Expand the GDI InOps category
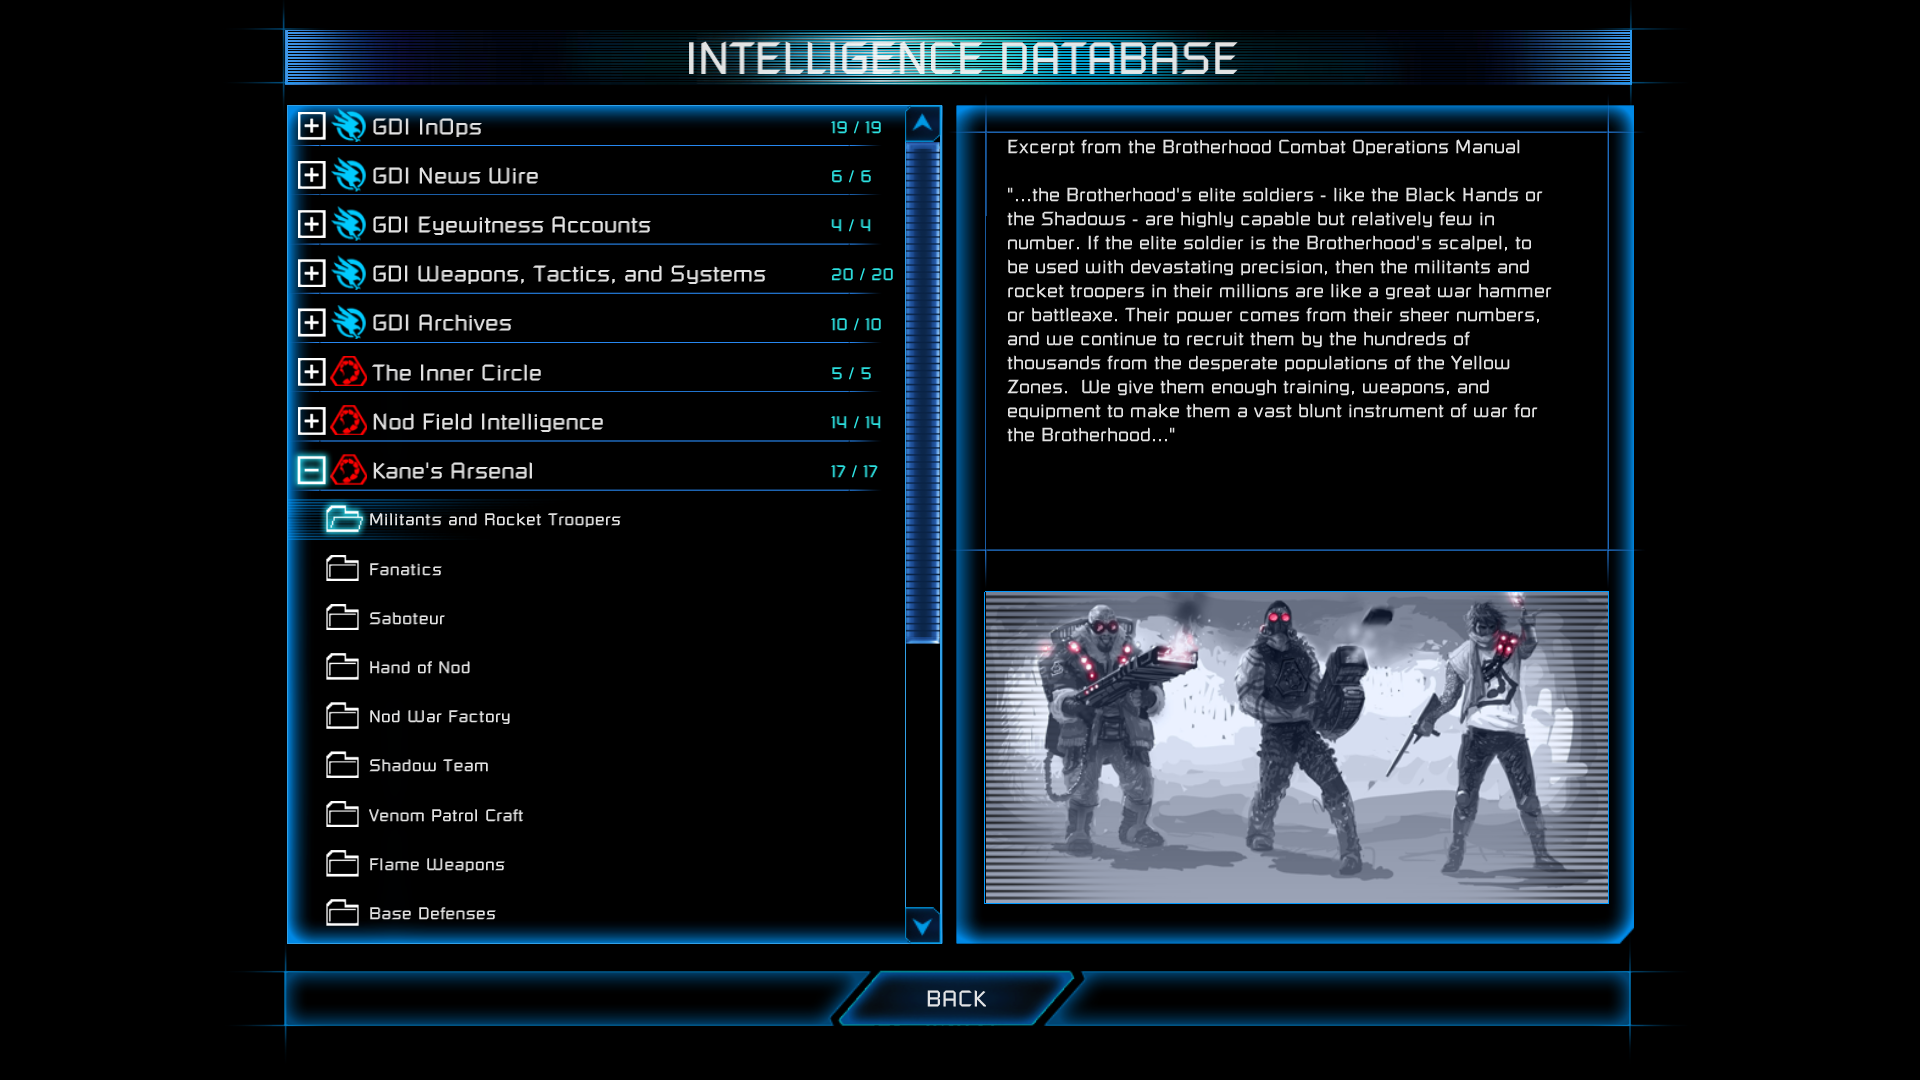This screenshot has height=1080, width=1920. pyautogui.click(x=312, y=126)
